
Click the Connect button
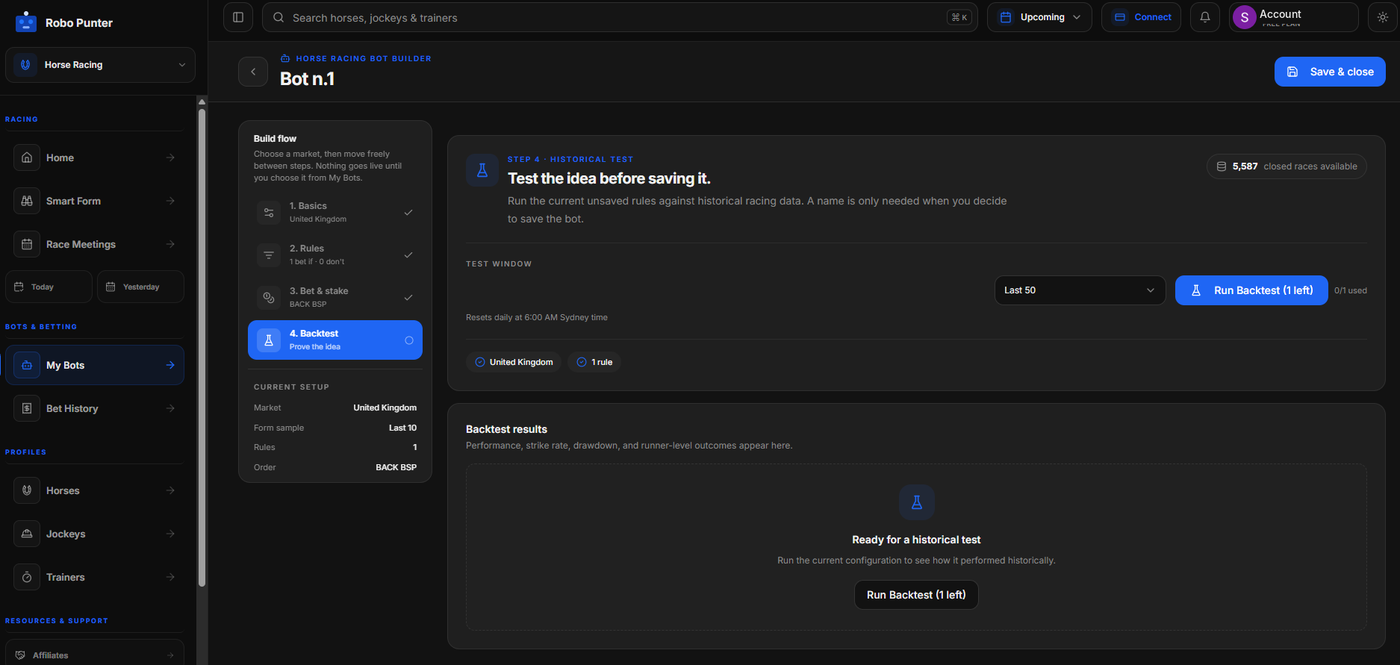tap(1141, 17)
